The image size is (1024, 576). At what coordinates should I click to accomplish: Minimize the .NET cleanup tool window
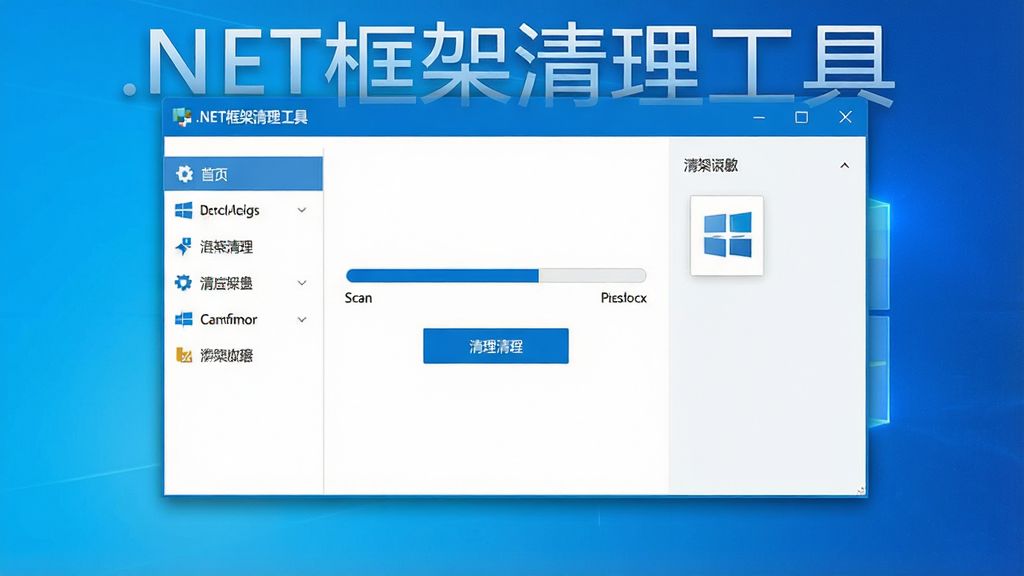click(759, 118)
